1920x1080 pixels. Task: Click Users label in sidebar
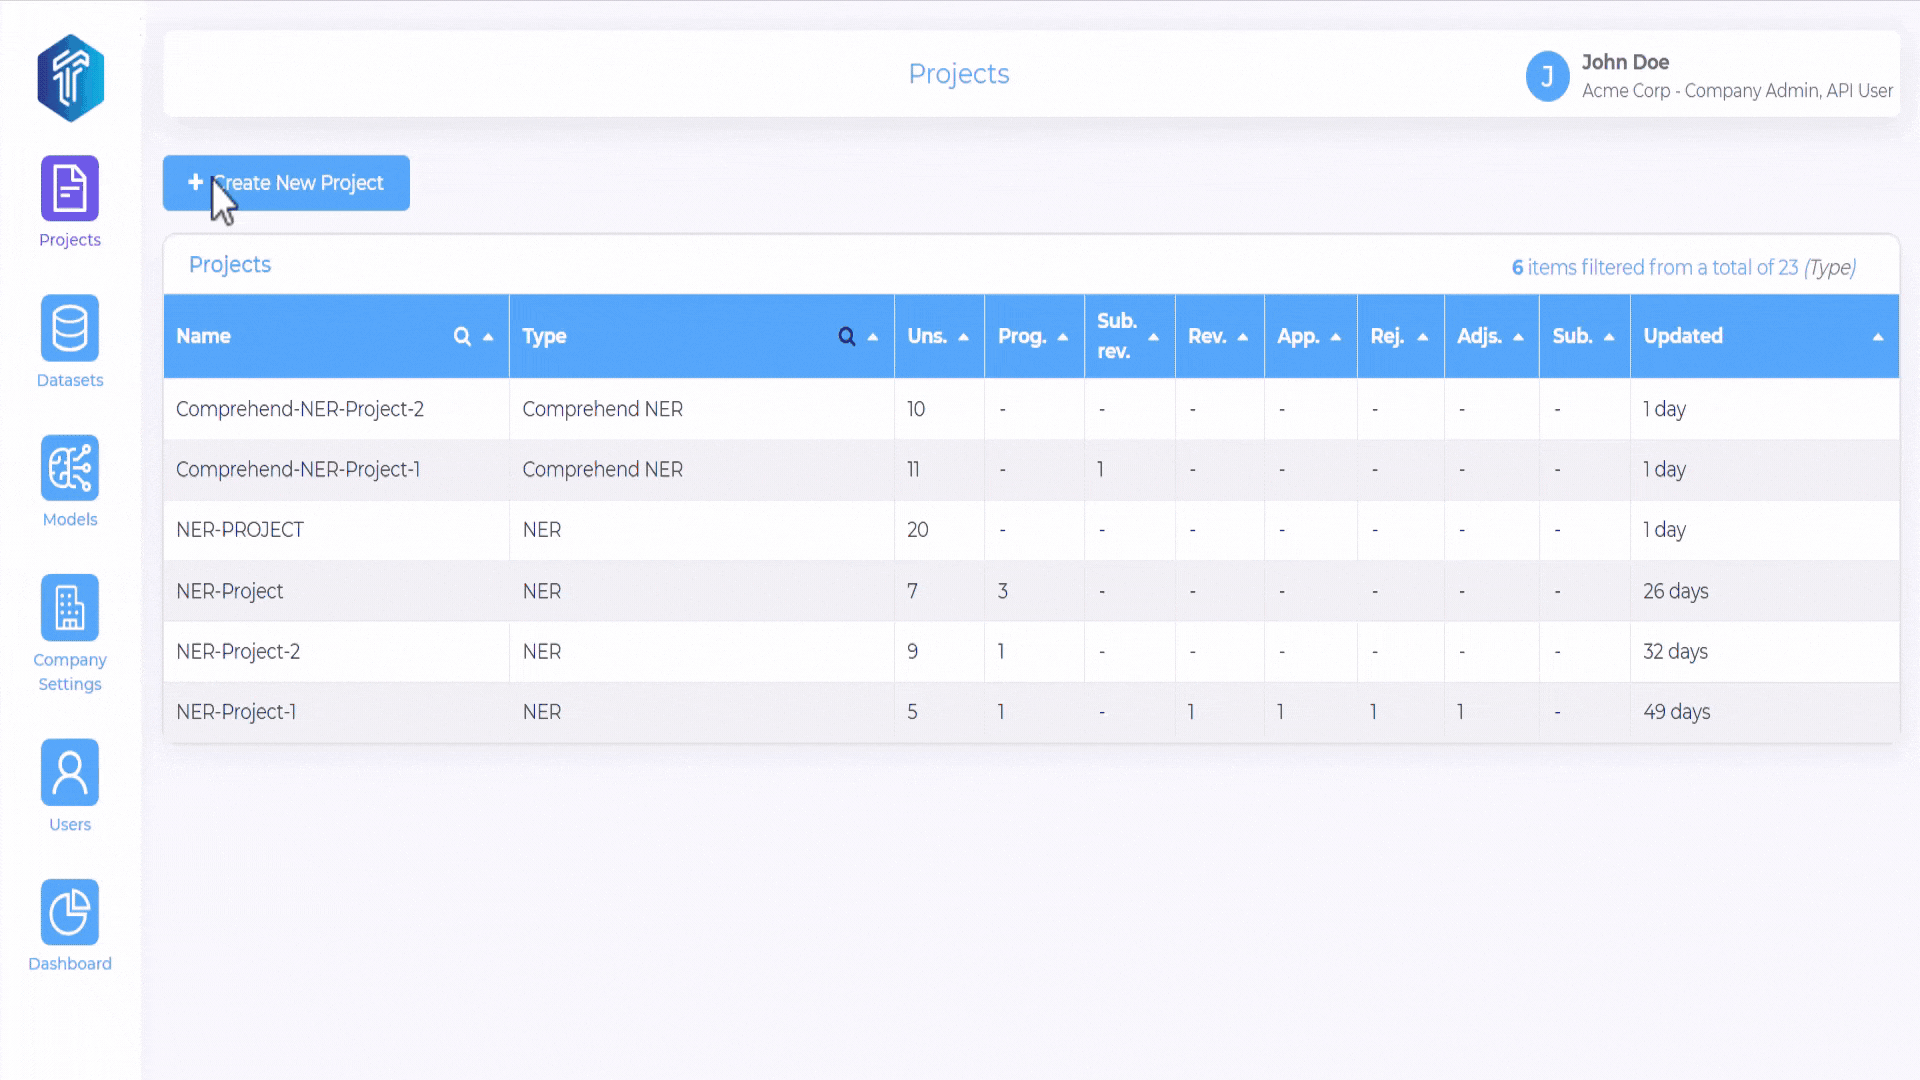click(x=70, y=824)
